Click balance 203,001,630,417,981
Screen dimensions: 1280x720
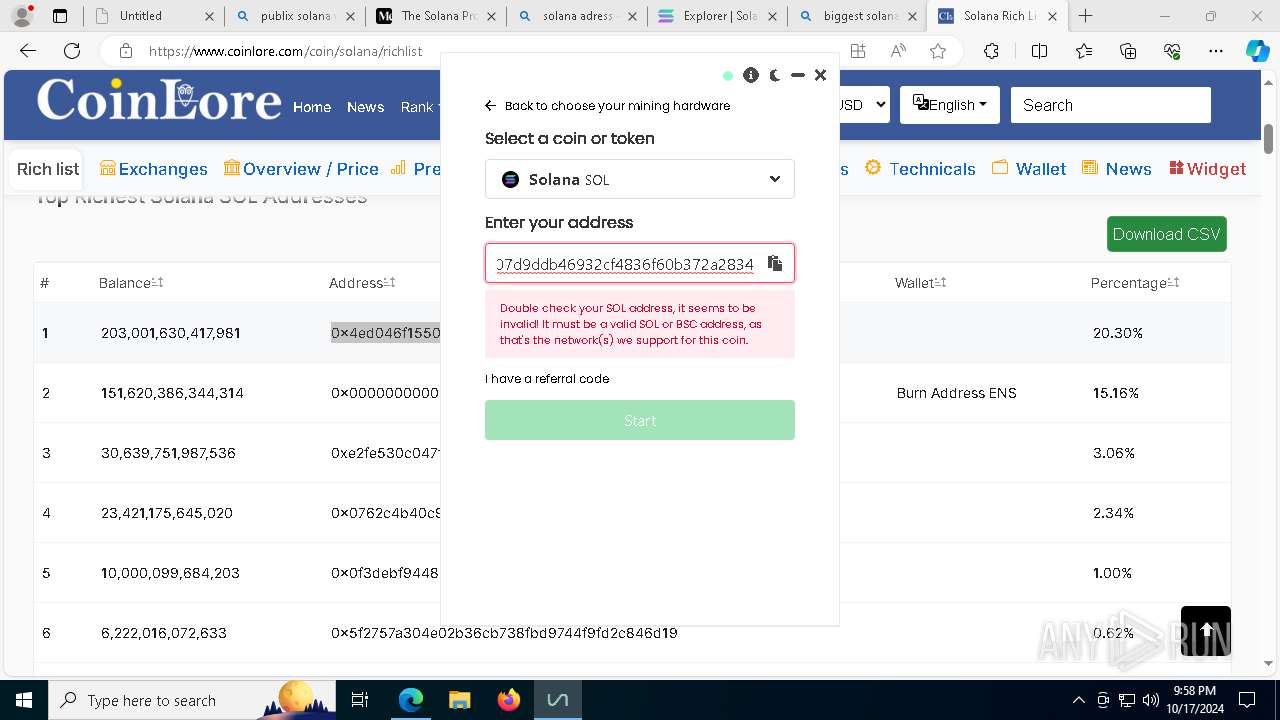(171, 333)
